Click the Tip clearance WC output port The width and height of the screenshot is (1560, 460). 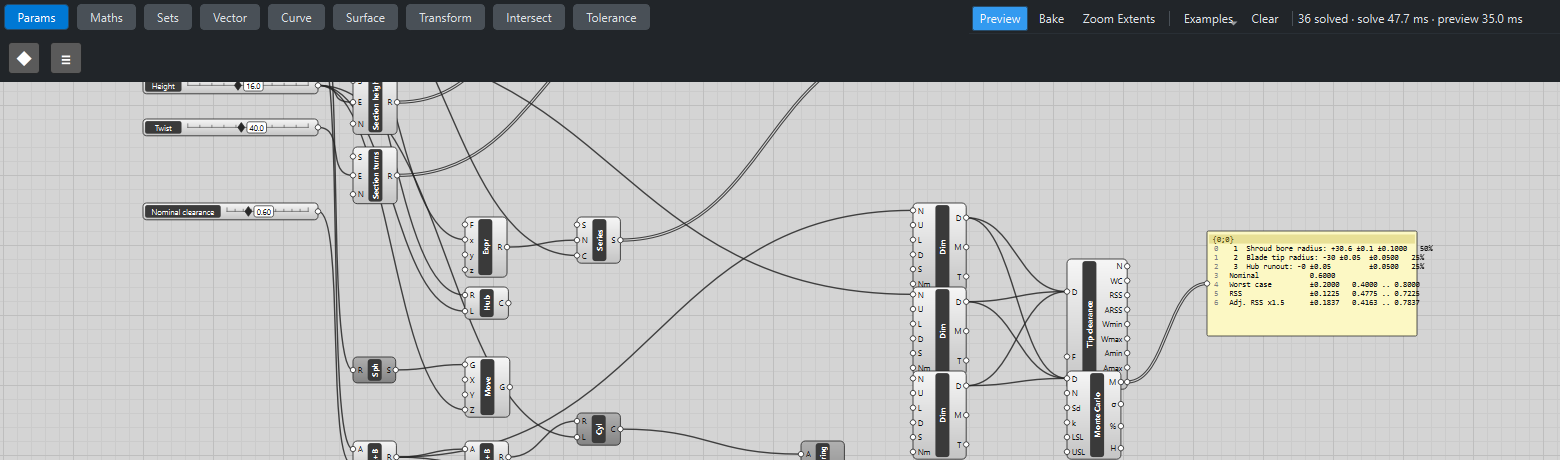point(1127,281)
